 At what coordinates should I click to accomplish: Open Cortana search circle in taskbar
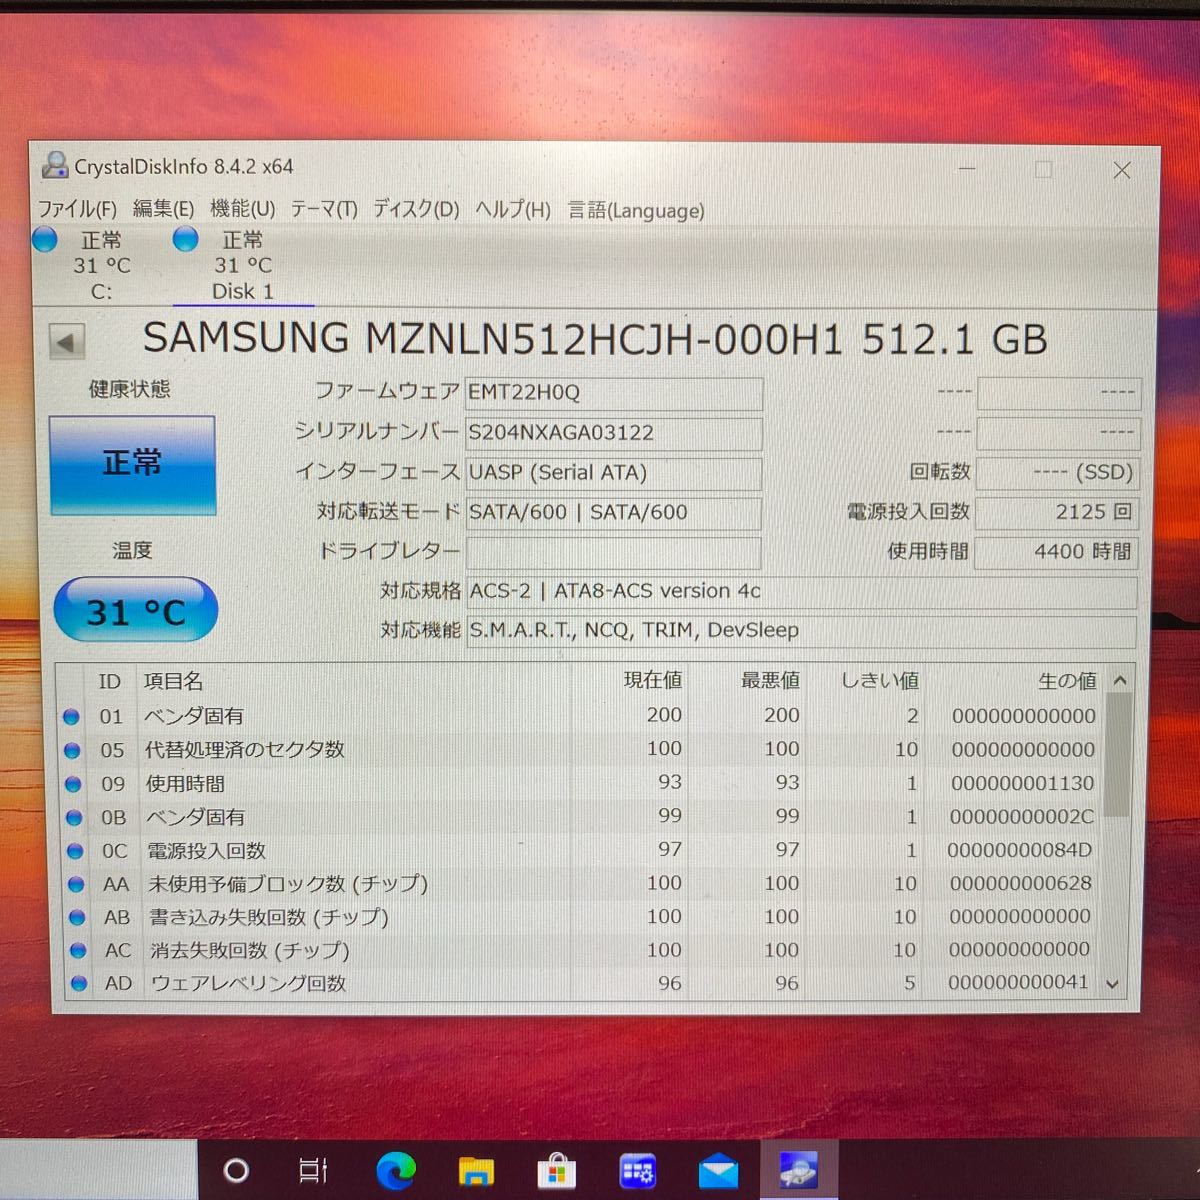point(236,1170)
